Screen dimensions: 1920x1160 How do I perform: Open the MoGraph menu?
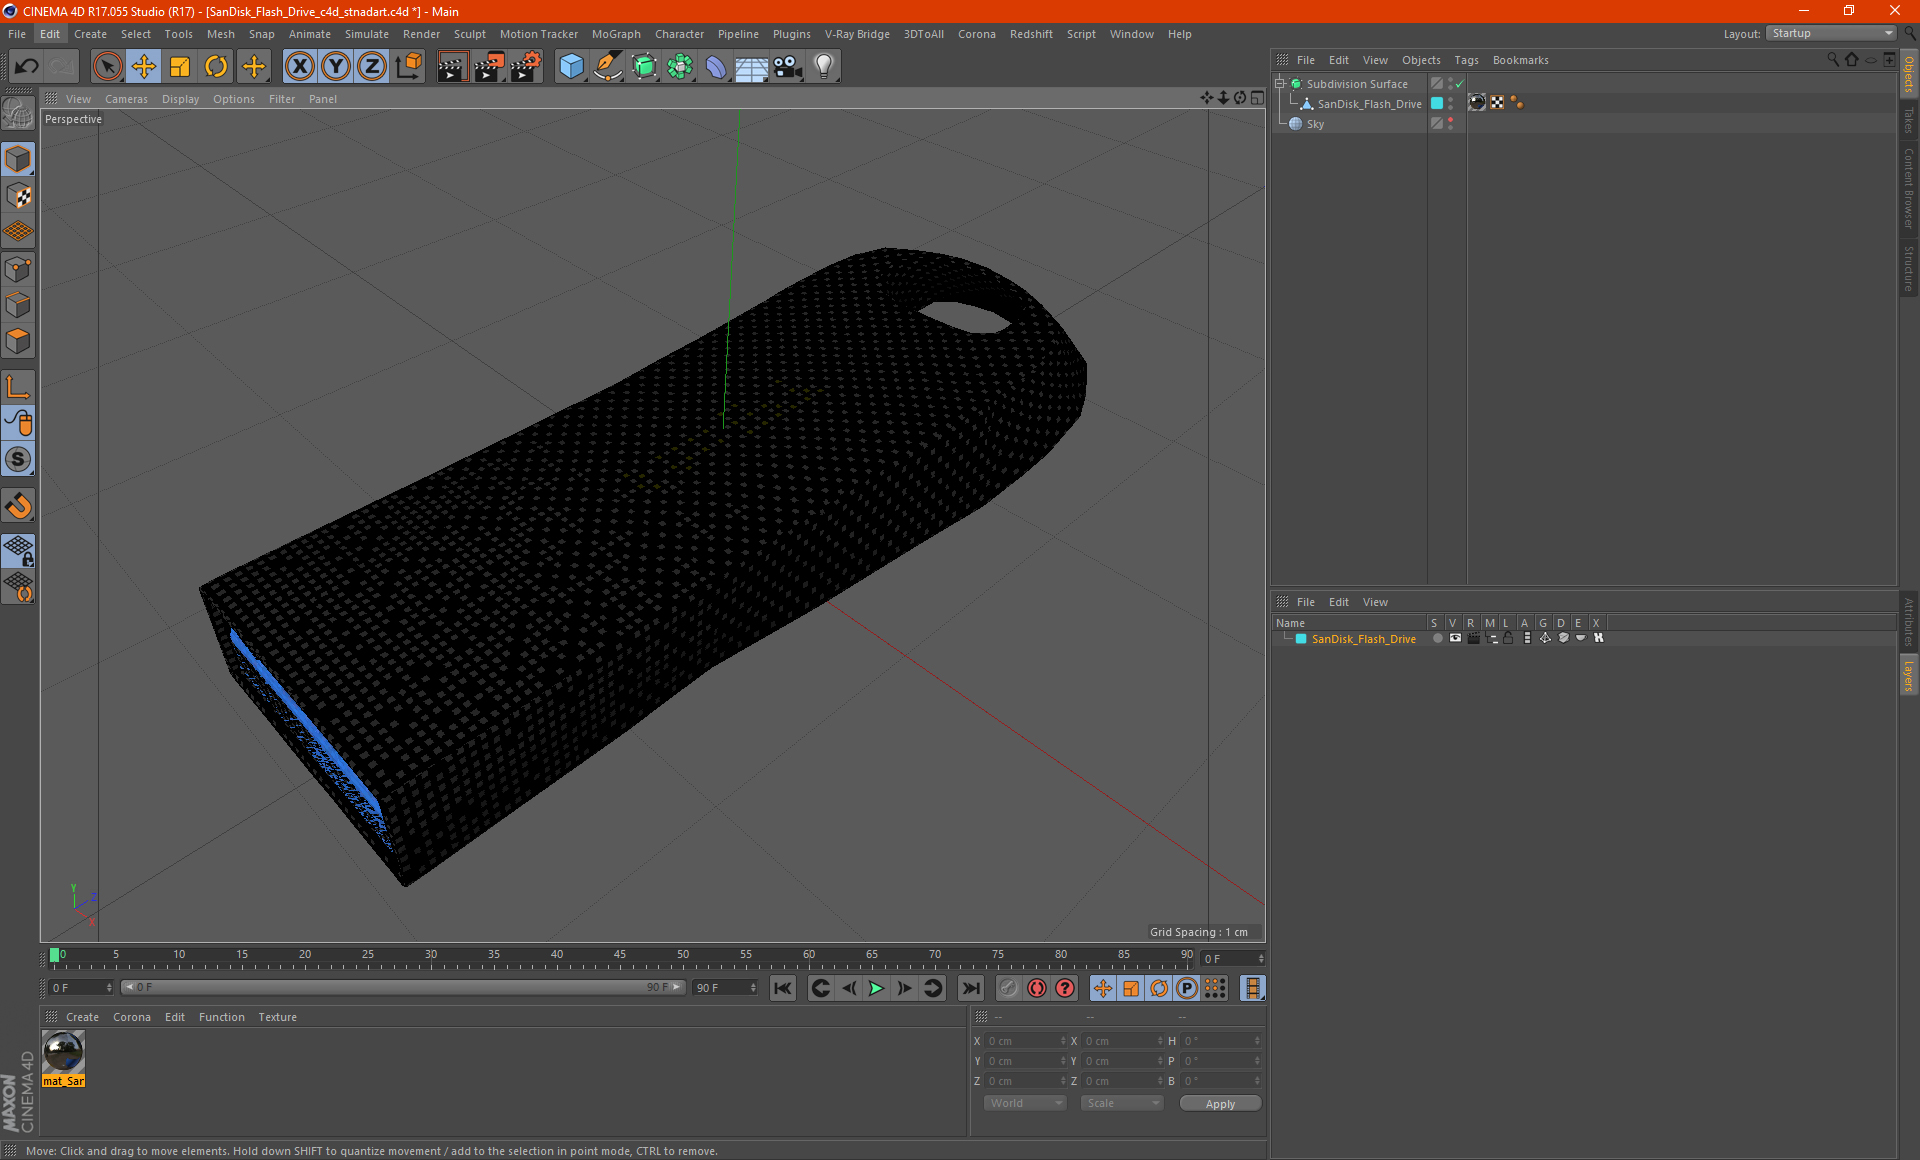616,34
